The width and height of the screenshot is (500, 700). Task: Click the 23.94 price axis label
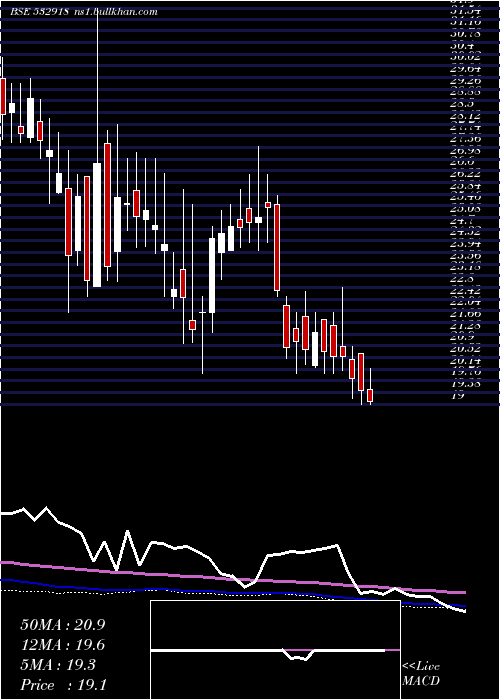click(465, 244)
